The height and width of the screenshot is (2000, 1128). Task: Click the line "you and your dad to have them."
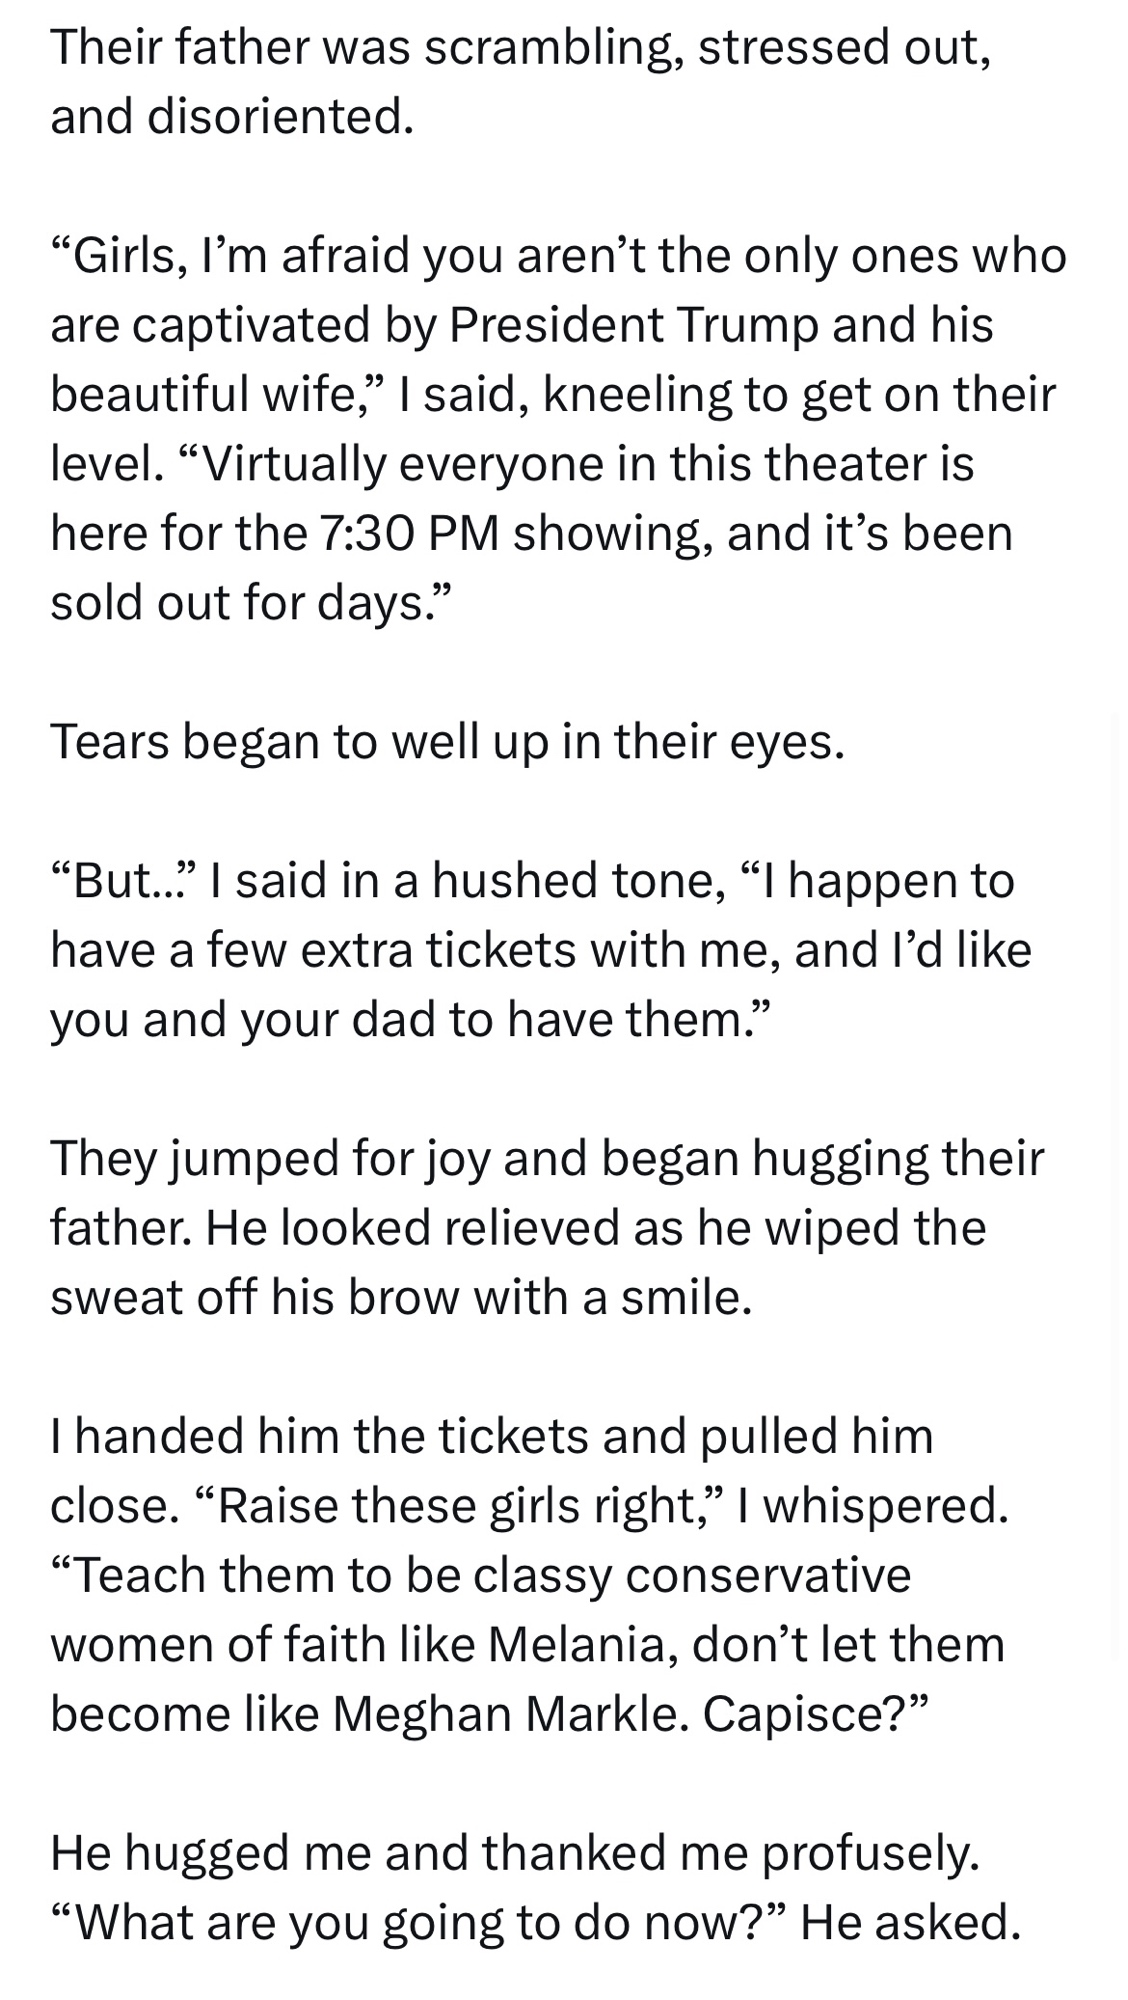[410, 1019]
